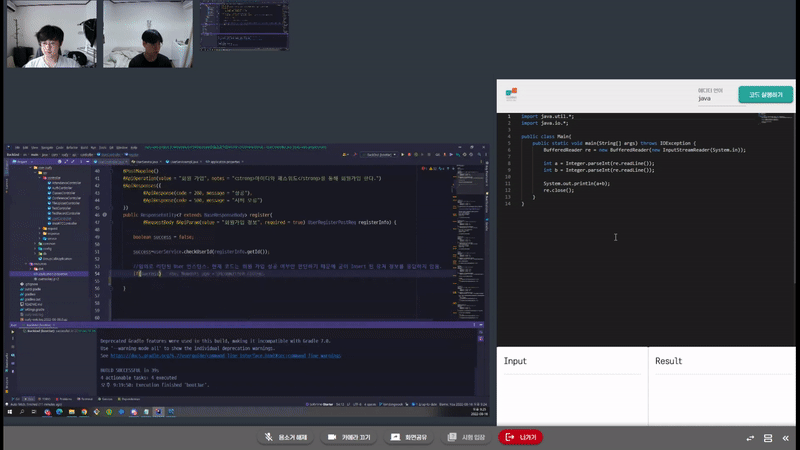The image size is (800, 450).
Task: Expand the config folder in project tree
Action: click(35, 248)
